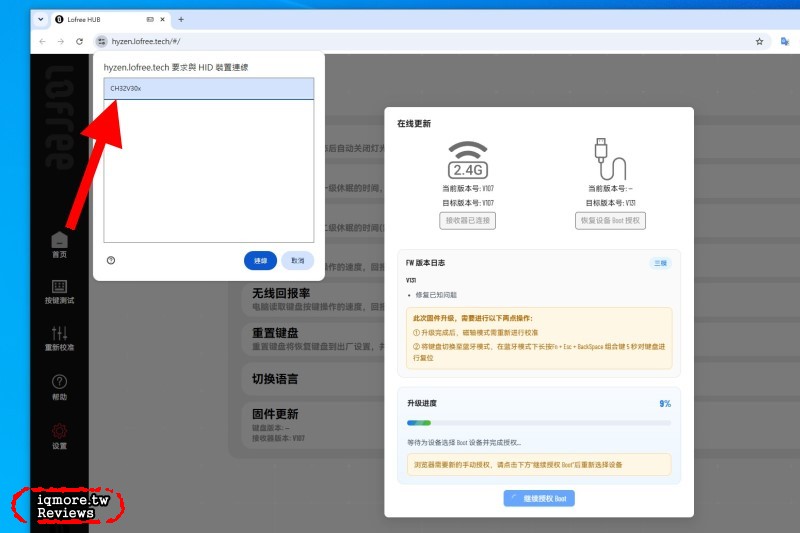Screen dimensions: 800x533
Task: Click the USB cable icon
Action: click(x=610, y=159)
